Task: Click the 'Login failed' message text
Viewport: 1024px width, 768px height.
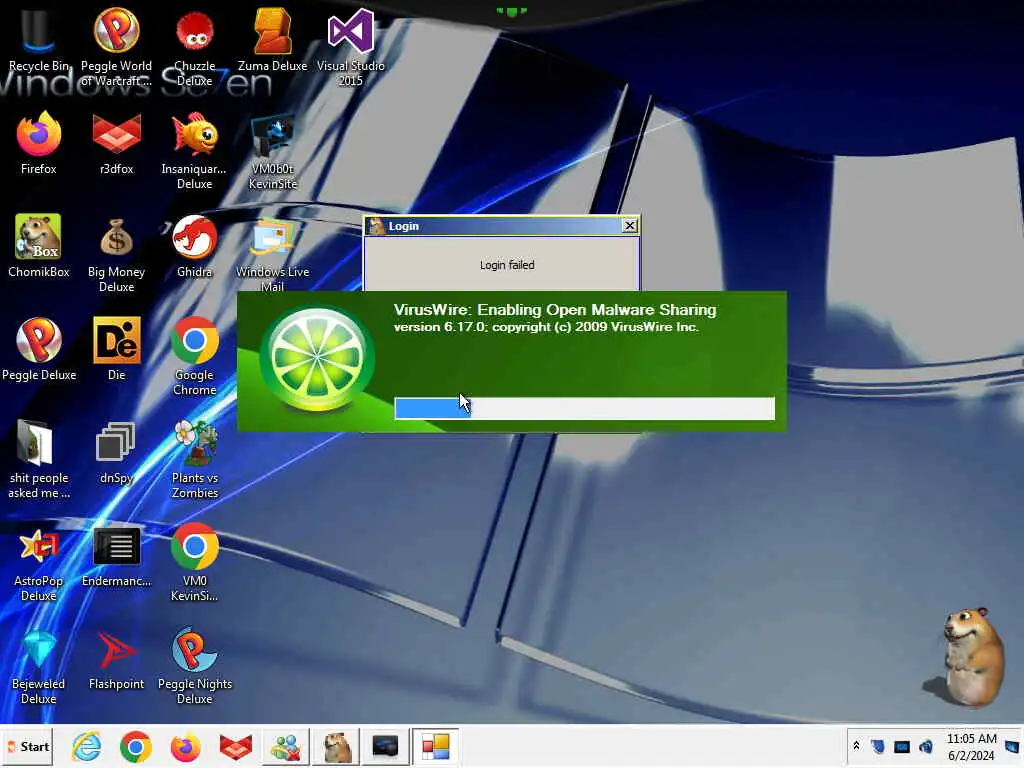Action: tap(507, 265)
